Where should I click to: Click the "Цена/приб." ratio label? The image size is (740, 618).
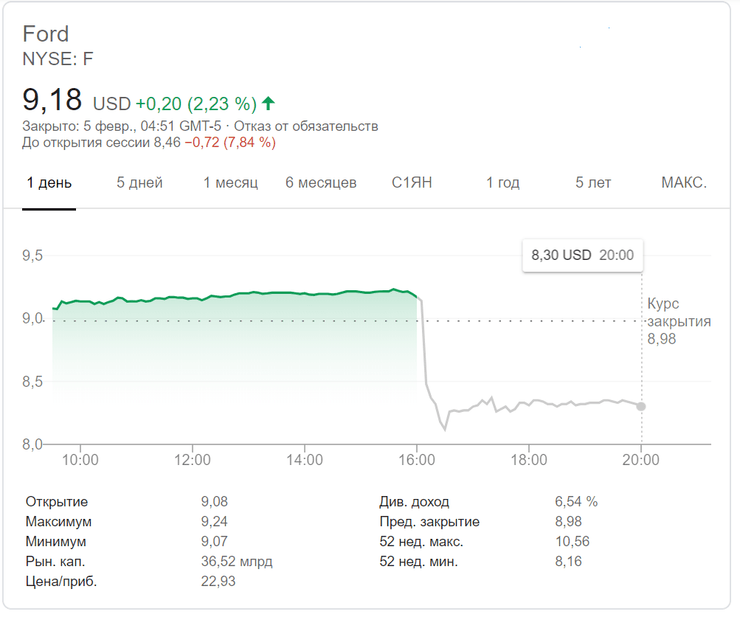59,581
